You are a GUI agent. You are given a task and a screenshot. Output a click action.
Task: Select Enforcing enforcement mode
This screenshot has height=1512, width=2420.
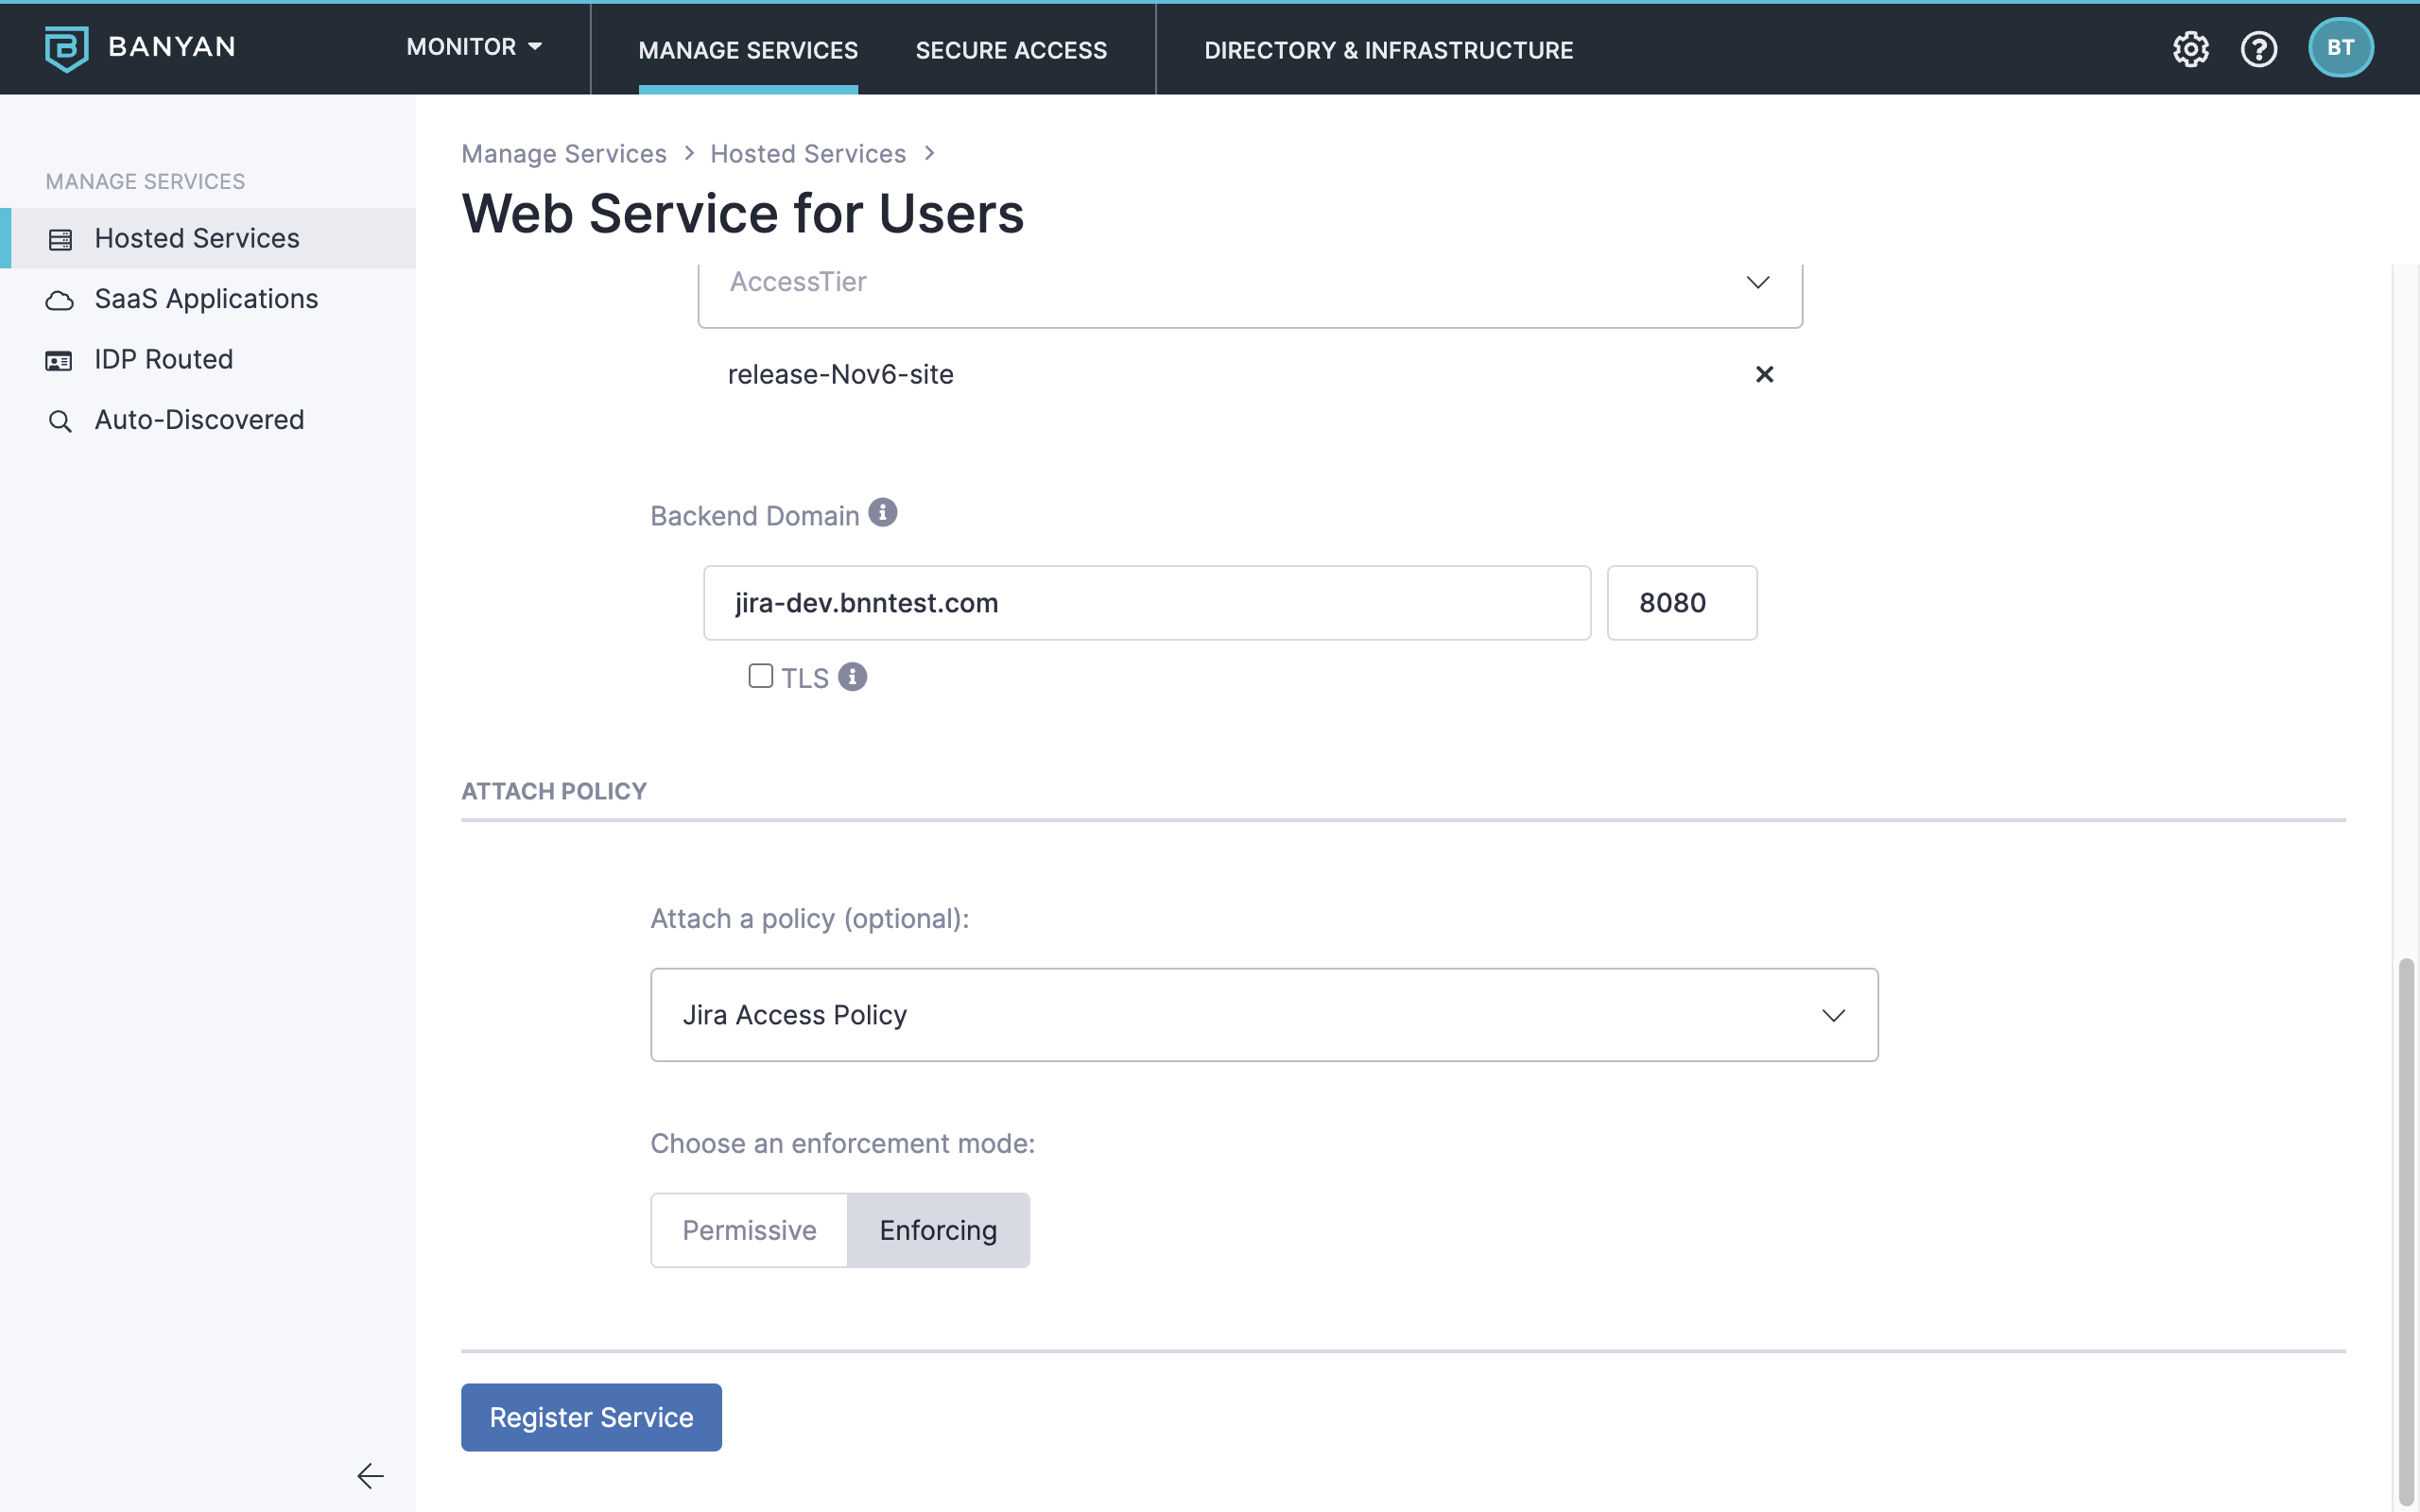(938, 1230)
